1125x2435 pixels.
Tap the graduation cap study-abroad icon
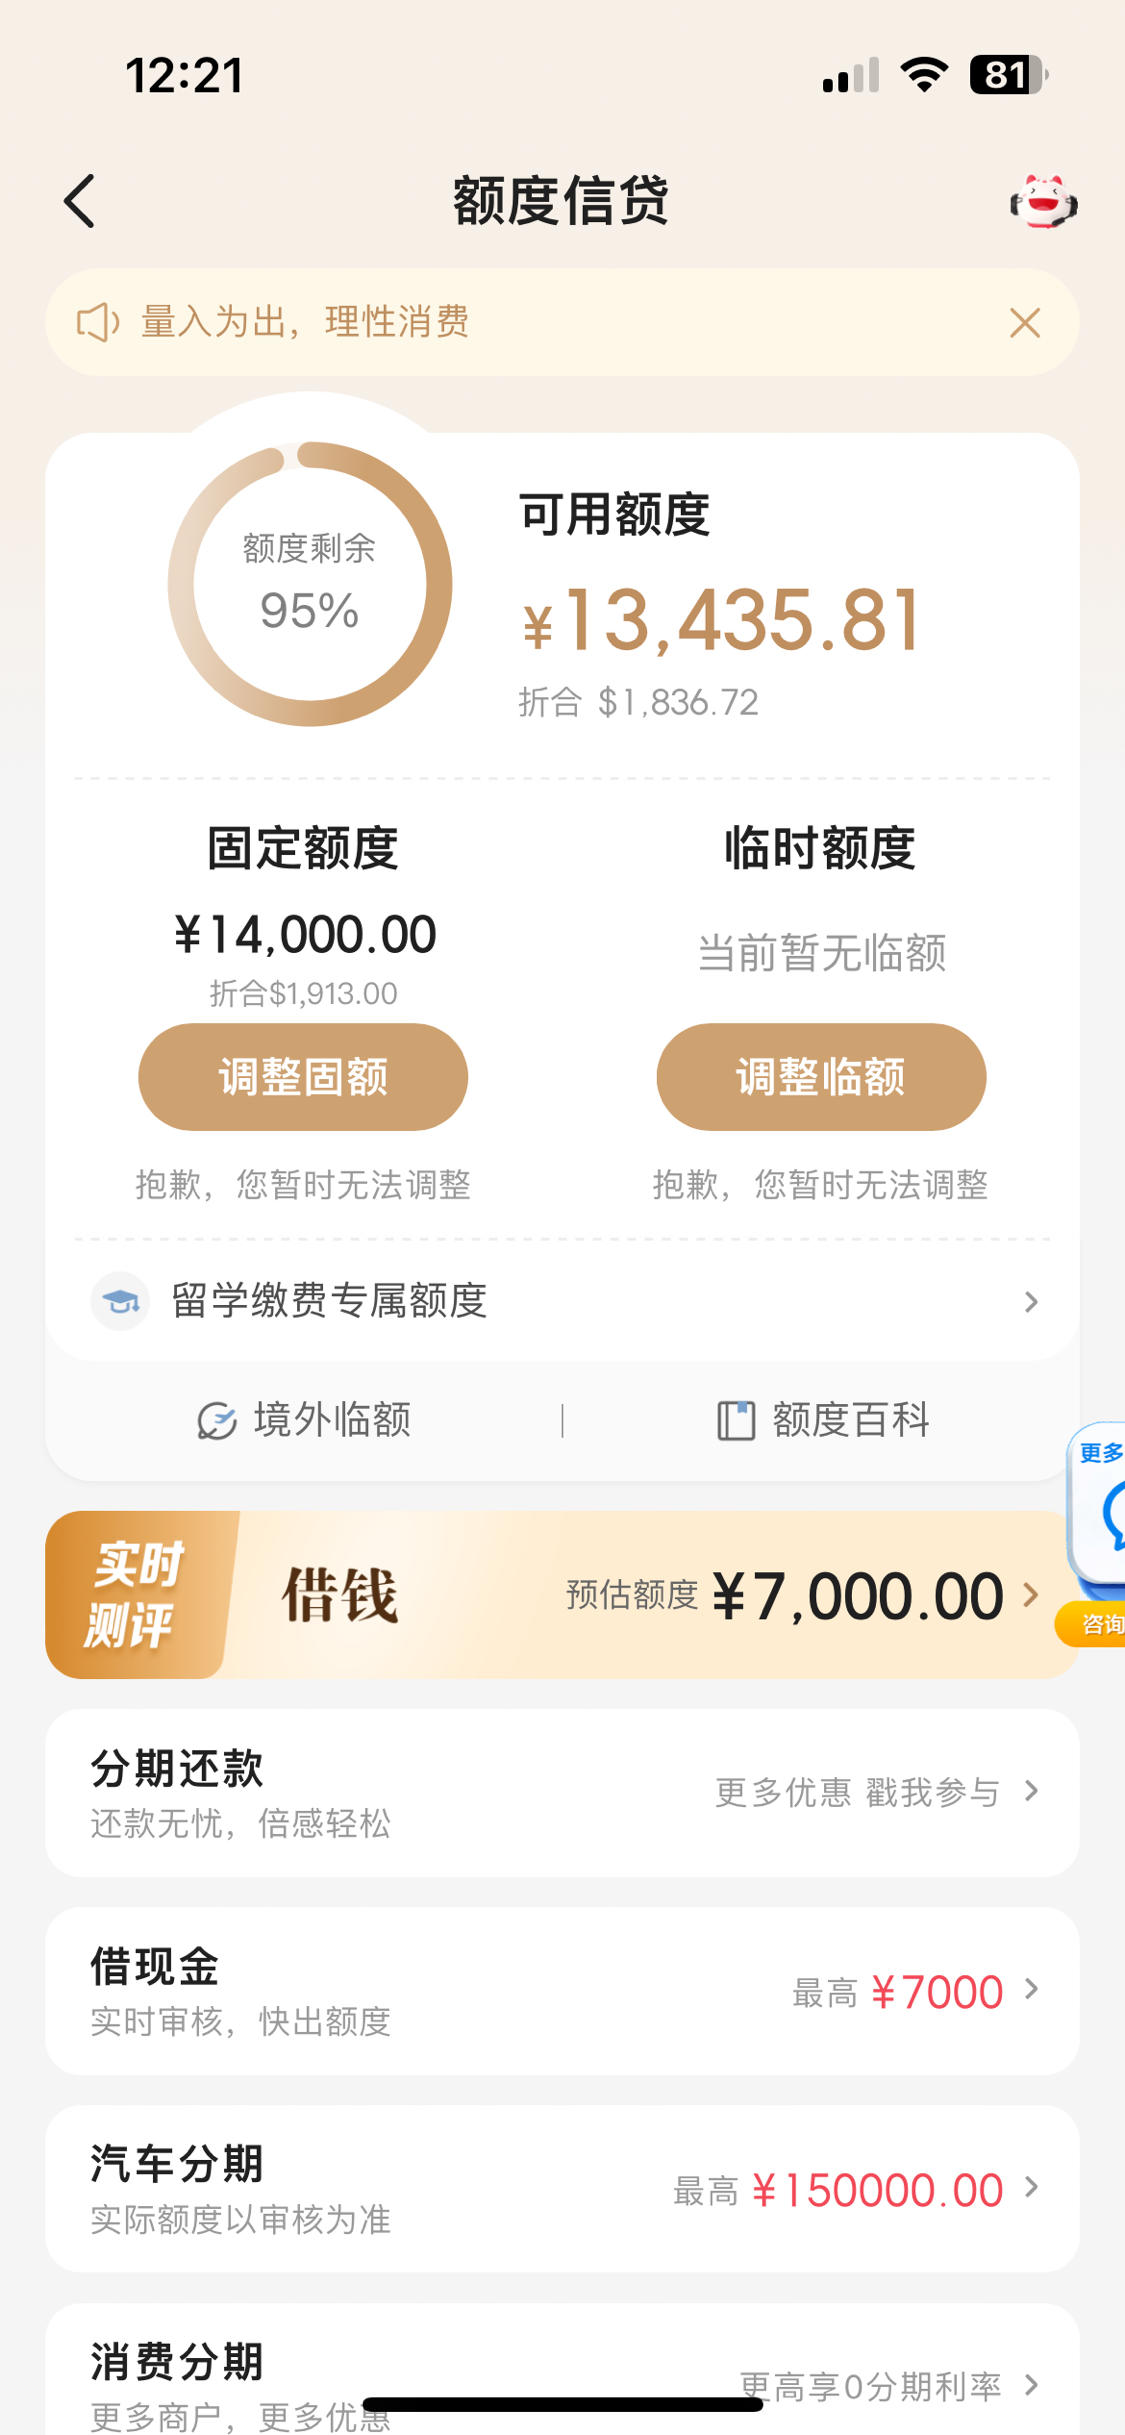[120, 1301]
